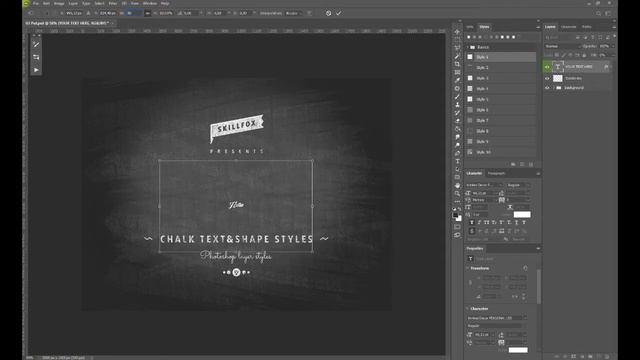Viewport: 640px width, 360px height.
Task: Cancel the transform in the options bar
Action: [328, 13]
